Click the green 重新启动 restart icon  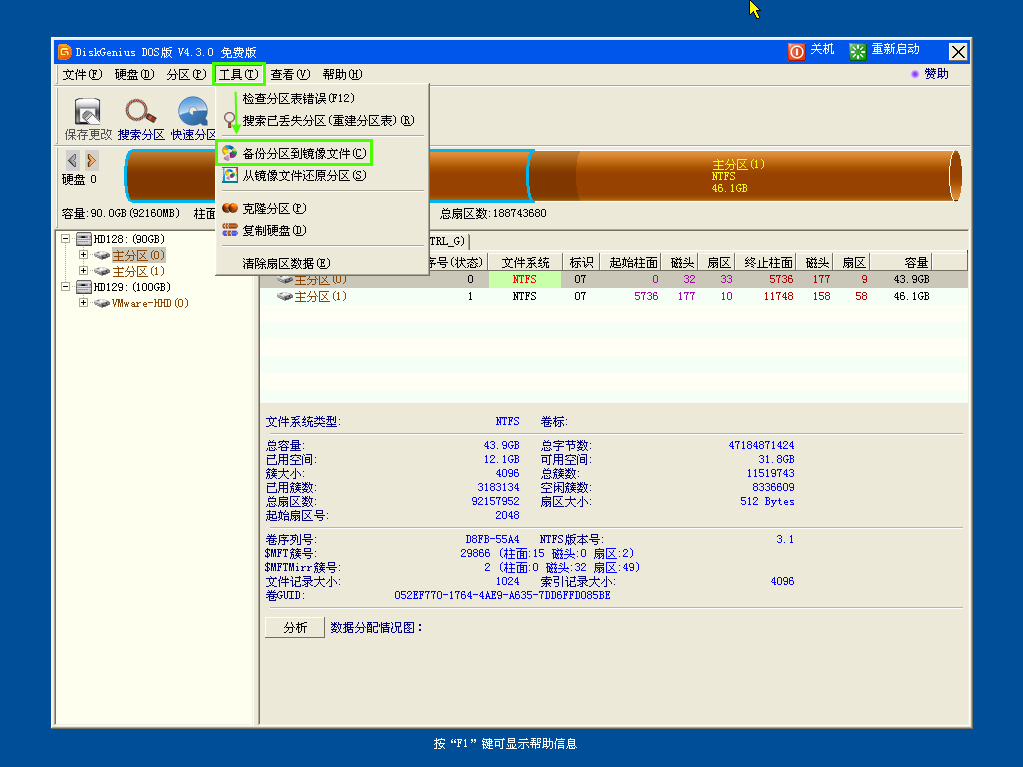tap(857, 52)
